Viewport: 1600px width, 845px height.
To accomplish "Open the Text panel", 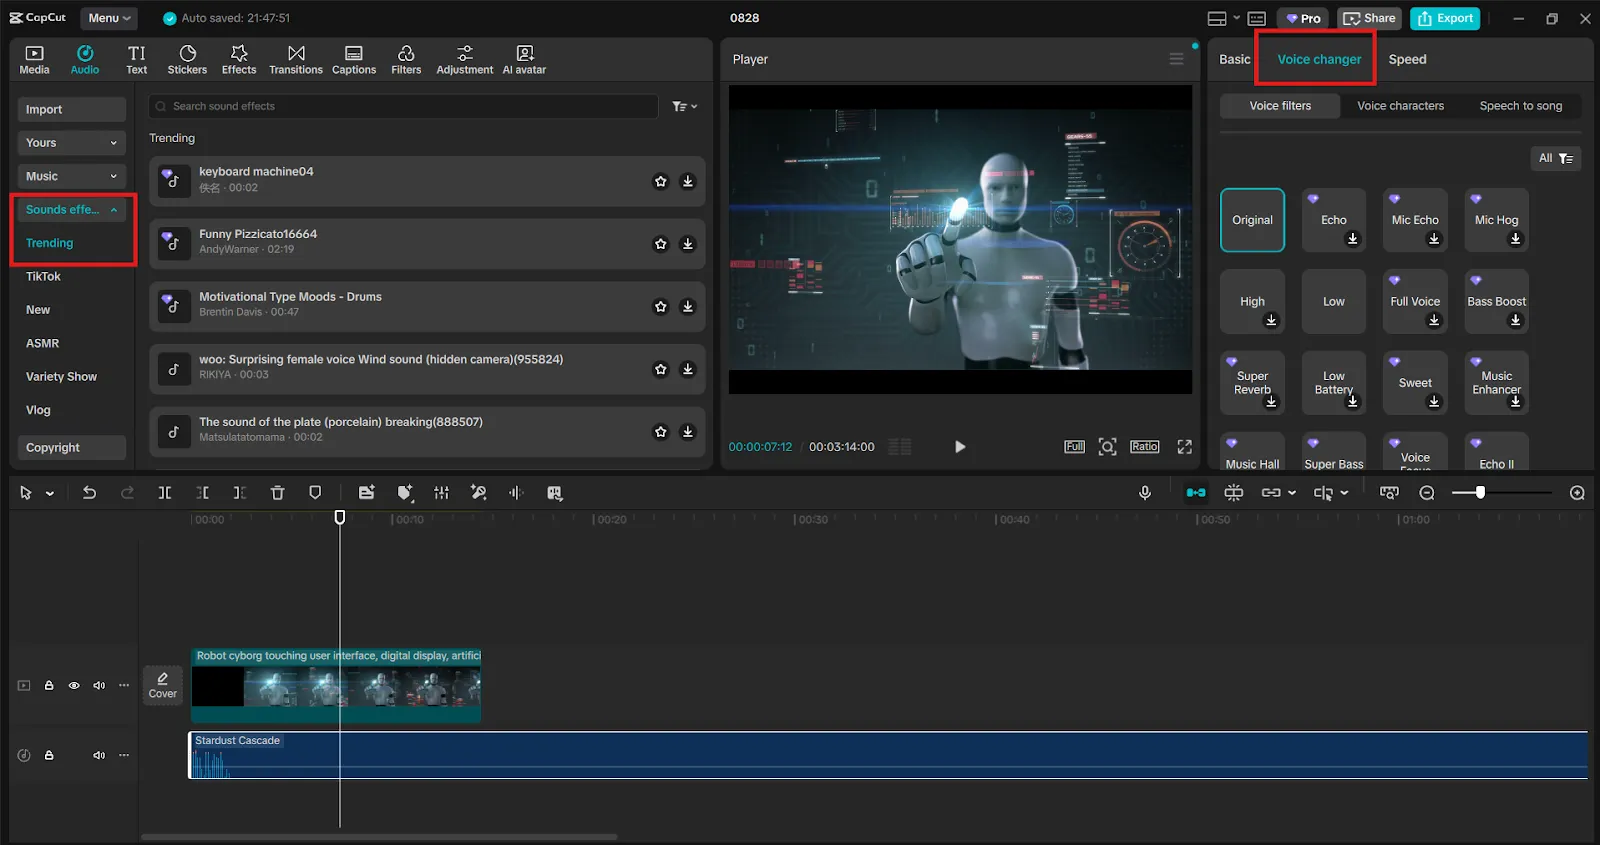I will pos(137,60).
